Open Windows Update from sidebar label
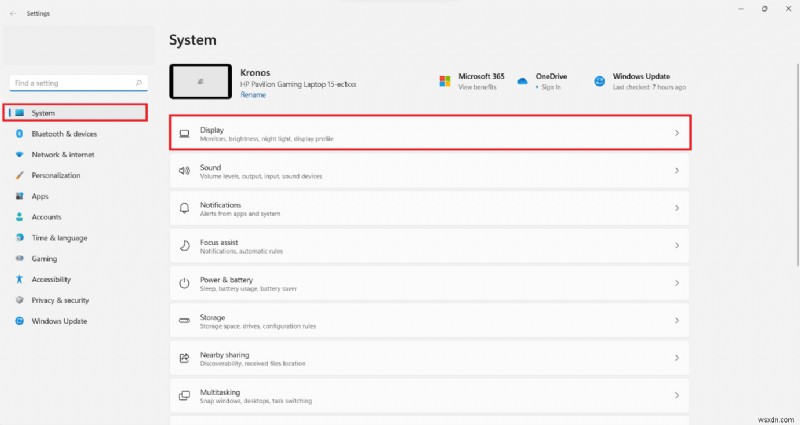 (x=59, y=321)
